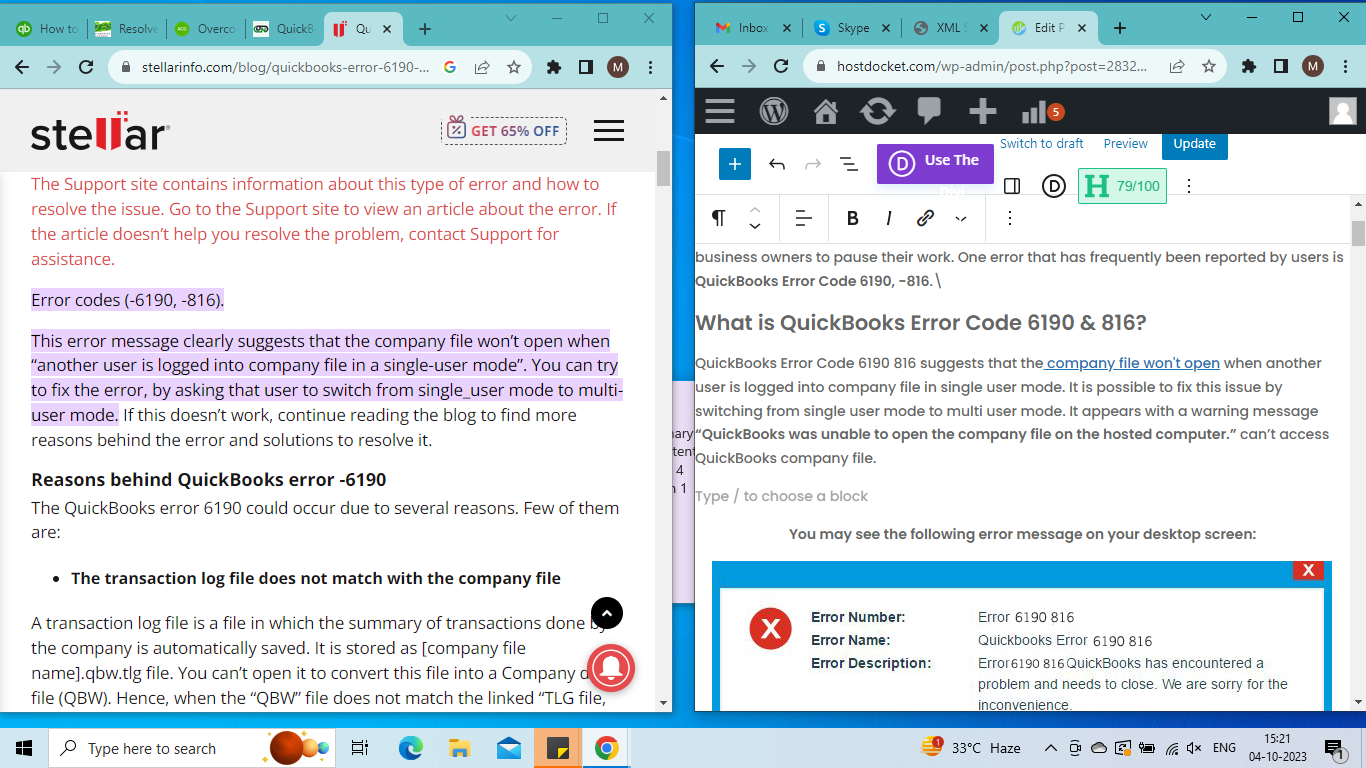
Task: Go back in the stellarinfo browser window
Action: pos(22,67)
